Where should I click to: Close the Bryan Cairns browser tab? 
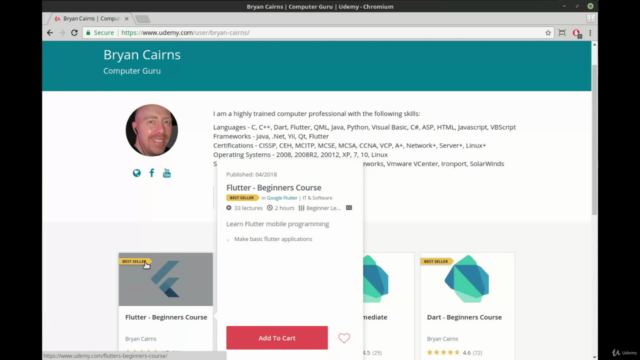coord(127,19)
